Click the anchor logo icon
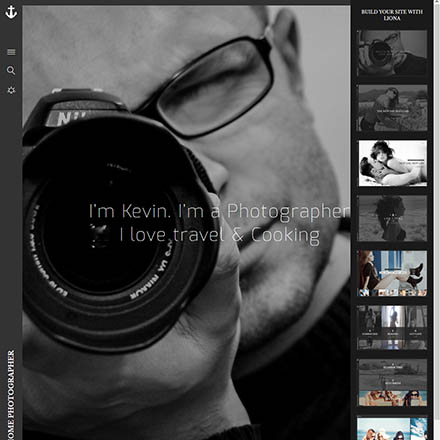440x440 pixels. tap(11, 12)
